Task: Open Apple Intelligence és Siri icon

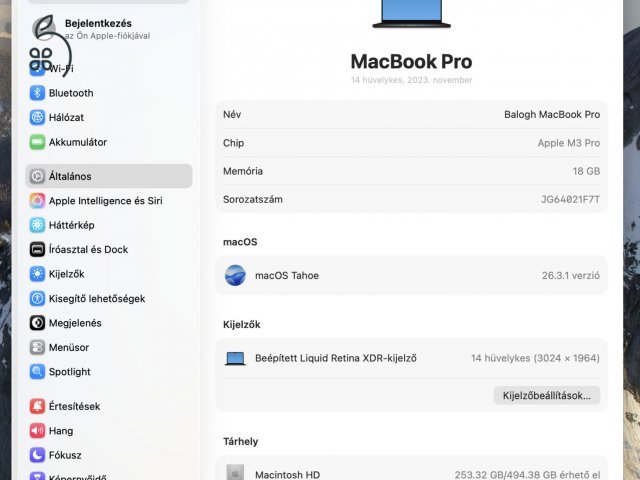Action: point(37,201)
